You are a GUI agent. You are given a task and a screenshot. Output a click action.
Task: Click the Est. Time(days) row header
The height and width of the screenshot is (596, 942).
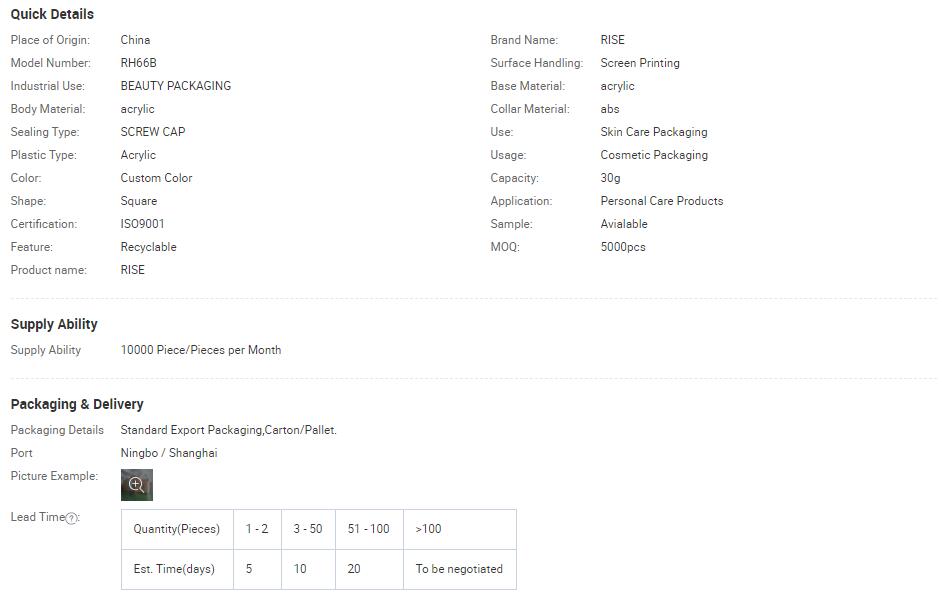177,568
